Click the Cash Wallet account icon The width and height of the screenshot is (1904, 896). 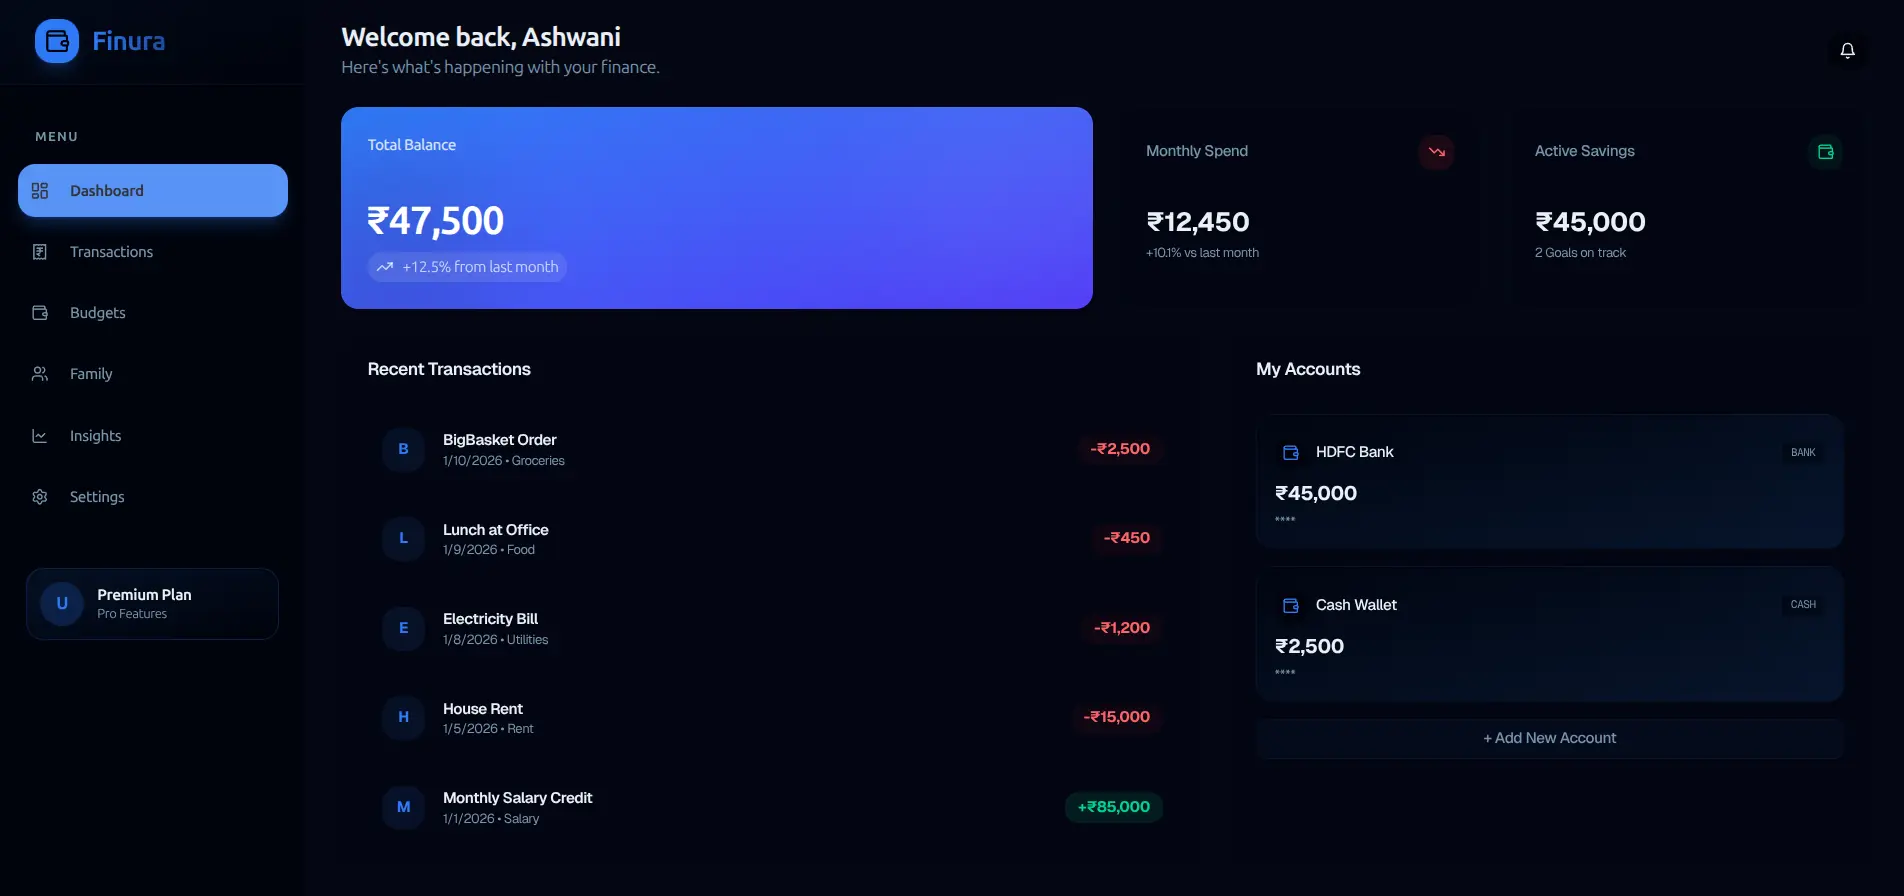pyautogui.click(x=1291, y=606)
